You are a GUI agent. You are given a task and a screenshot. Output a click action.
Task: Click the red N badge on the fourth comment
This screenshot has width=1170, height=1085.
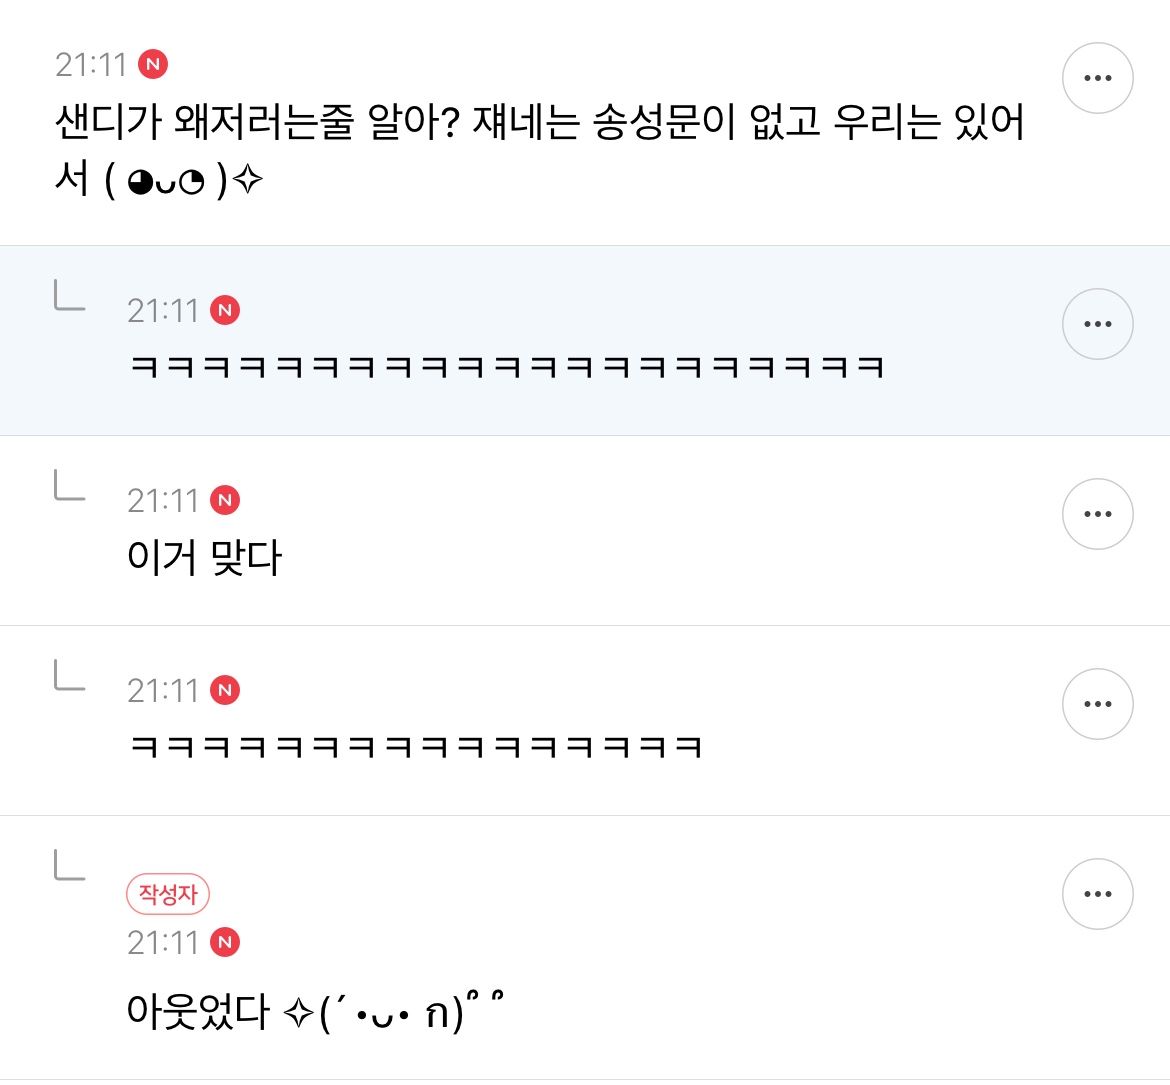tap(225, 691)
